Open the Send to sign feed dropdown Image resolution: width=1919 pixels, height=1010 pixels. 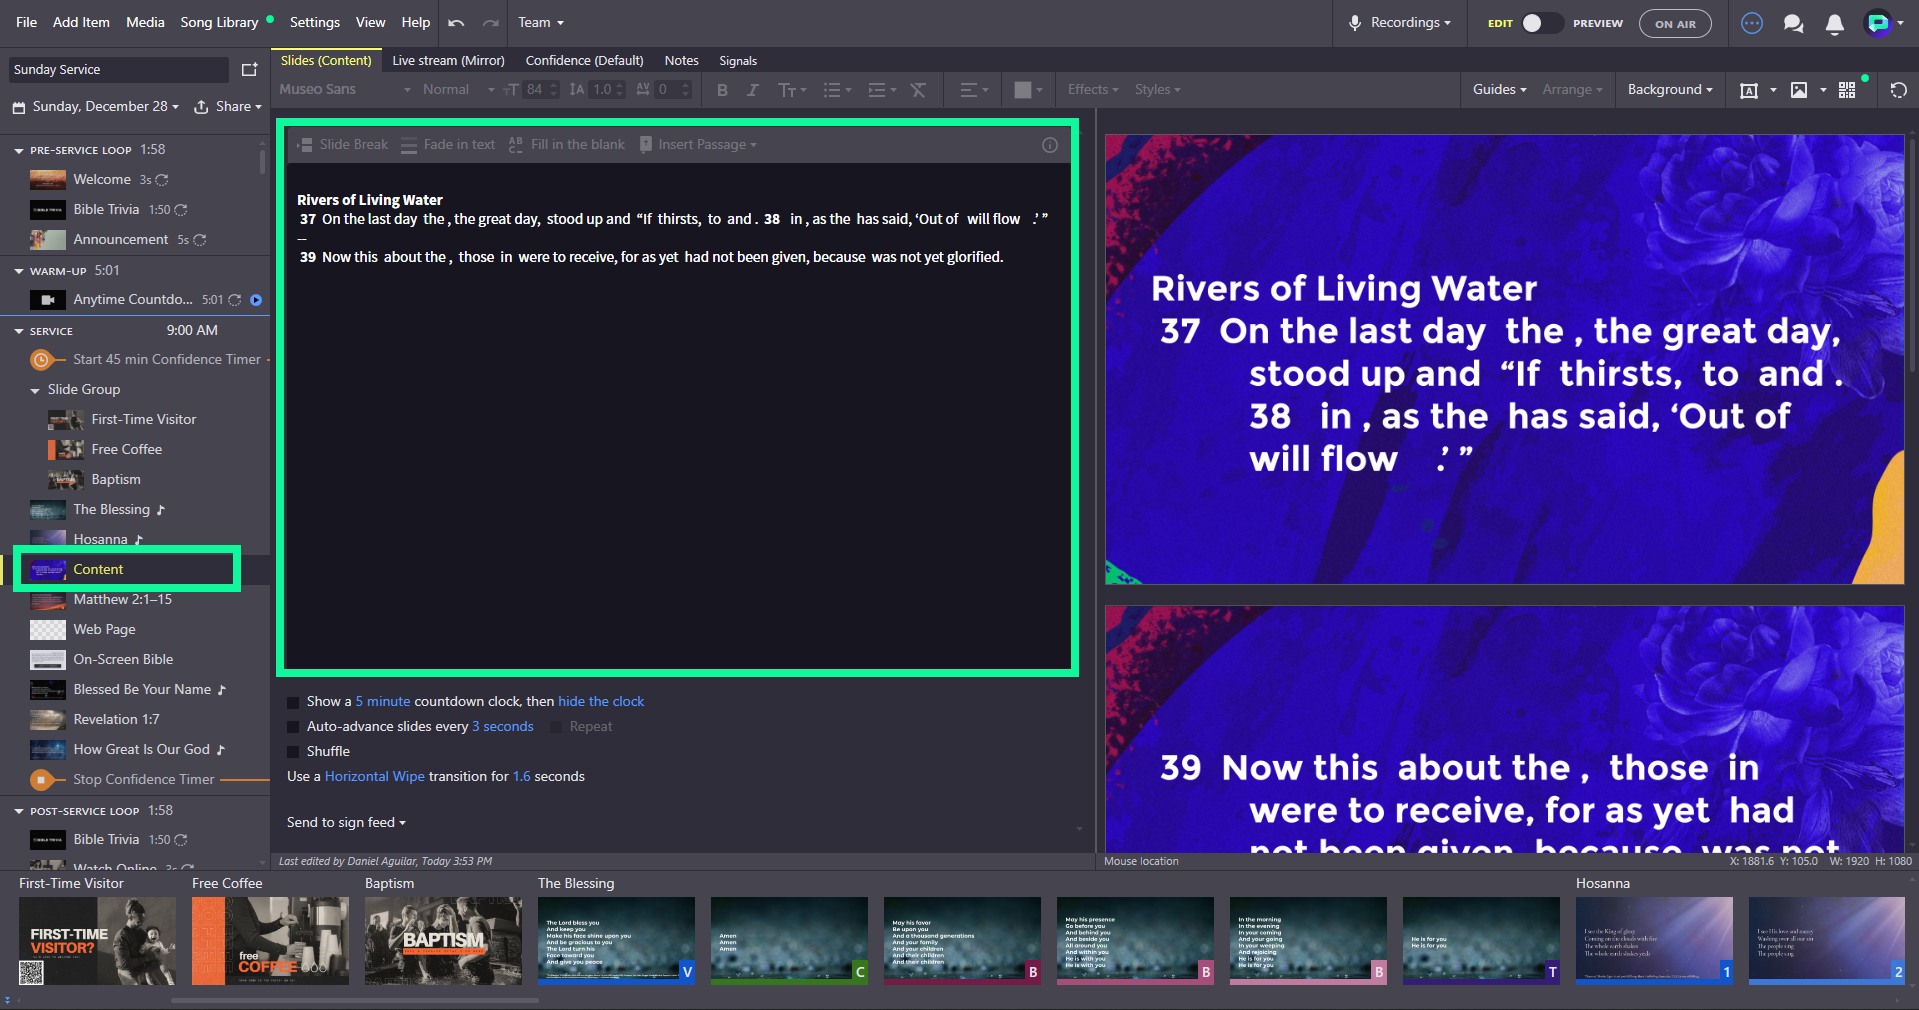click(x=346, y=823)
